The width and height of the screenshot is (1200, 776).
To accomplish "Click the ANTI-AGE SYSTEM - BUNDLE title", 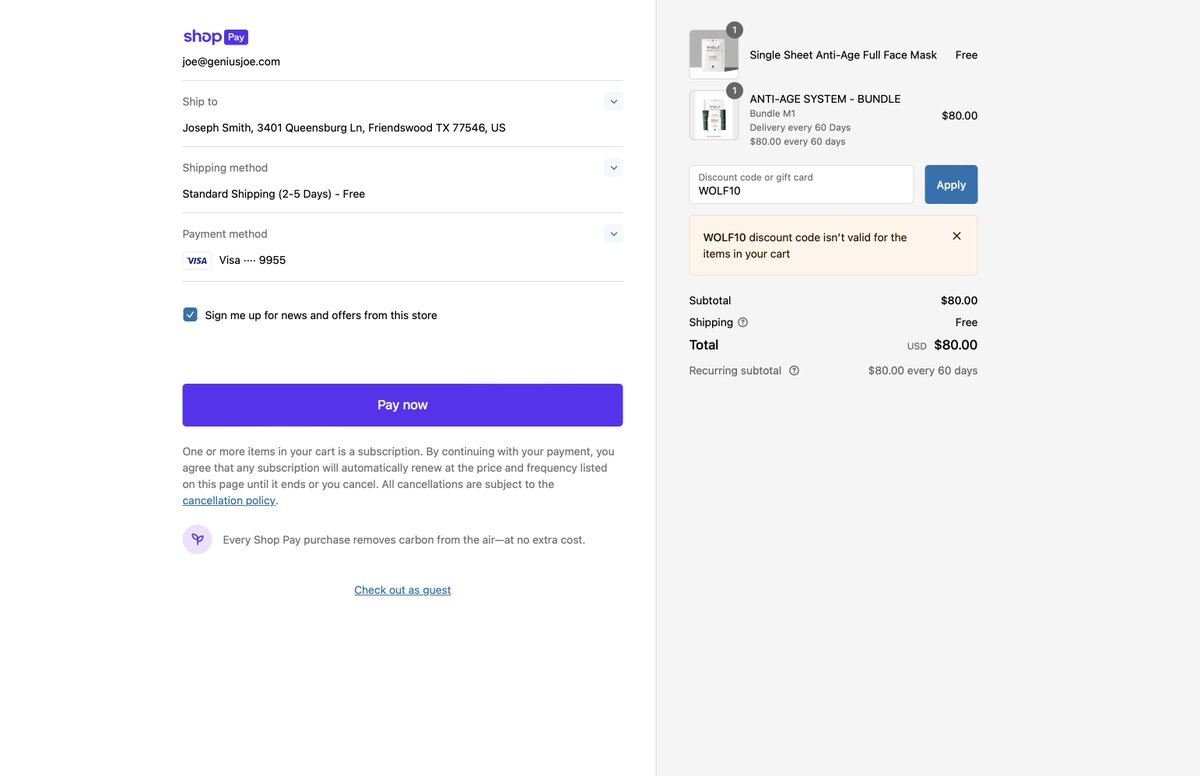I will [x=825, y=99].
